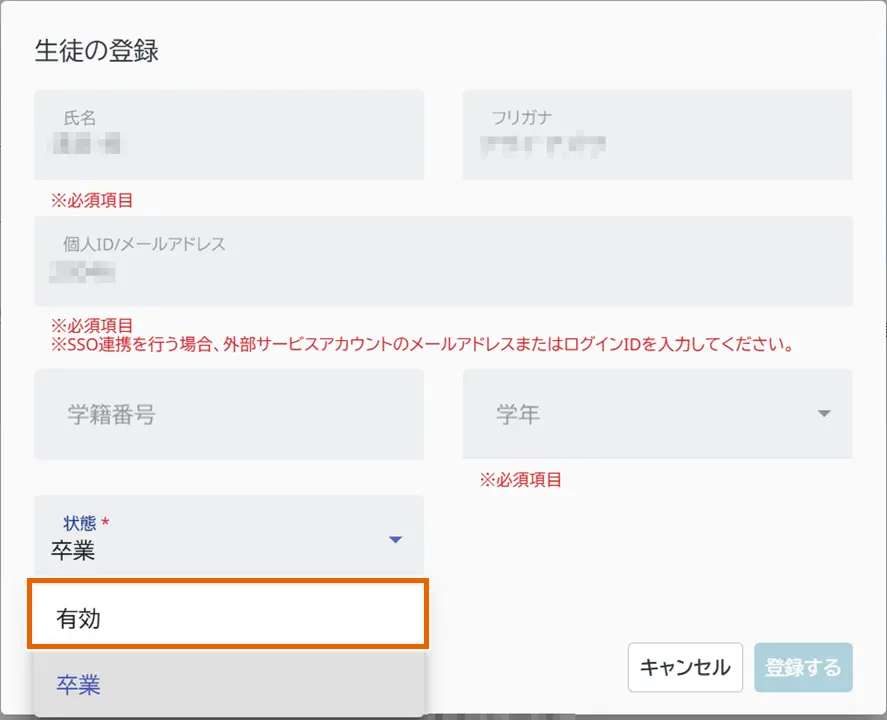Click the 氏名 field label

click(x=80, y=118)
